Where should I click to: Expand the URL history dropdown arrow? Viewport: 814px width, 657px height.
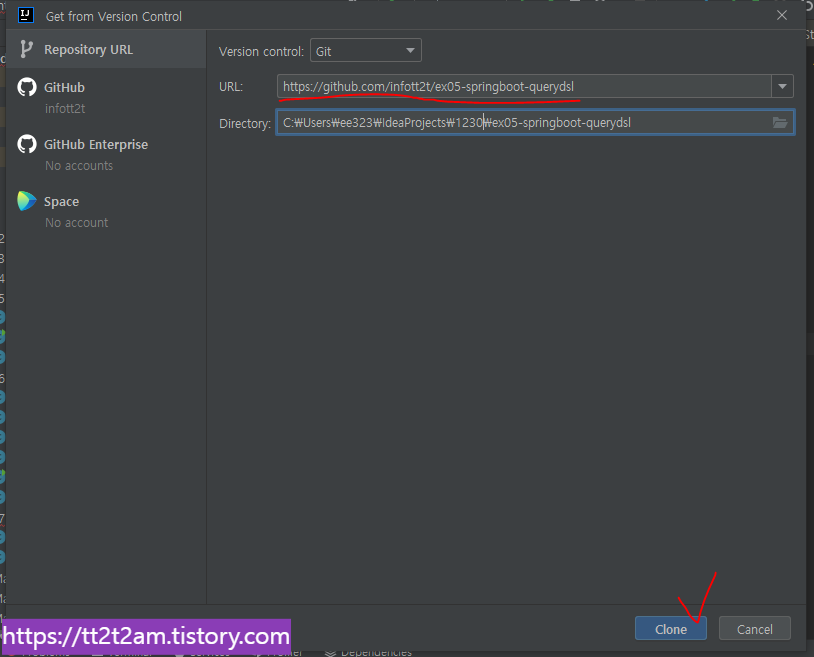[782, 86]
